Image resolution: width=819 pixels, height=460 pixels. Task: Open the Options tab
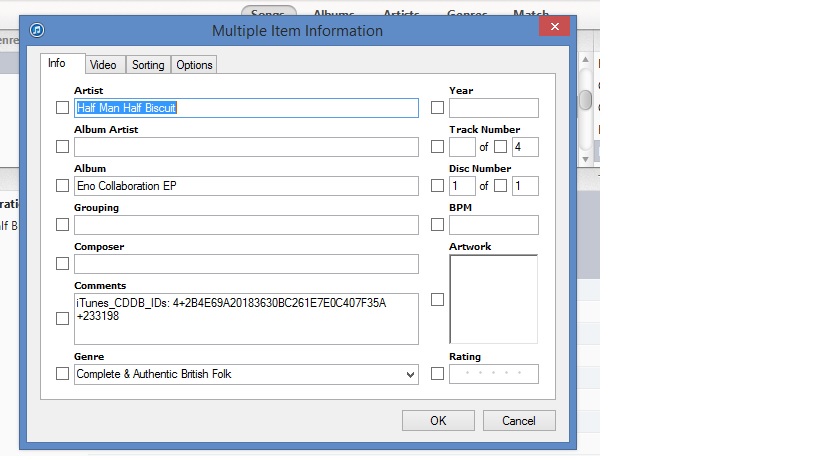pyautogui.click(x=194, y=65)
